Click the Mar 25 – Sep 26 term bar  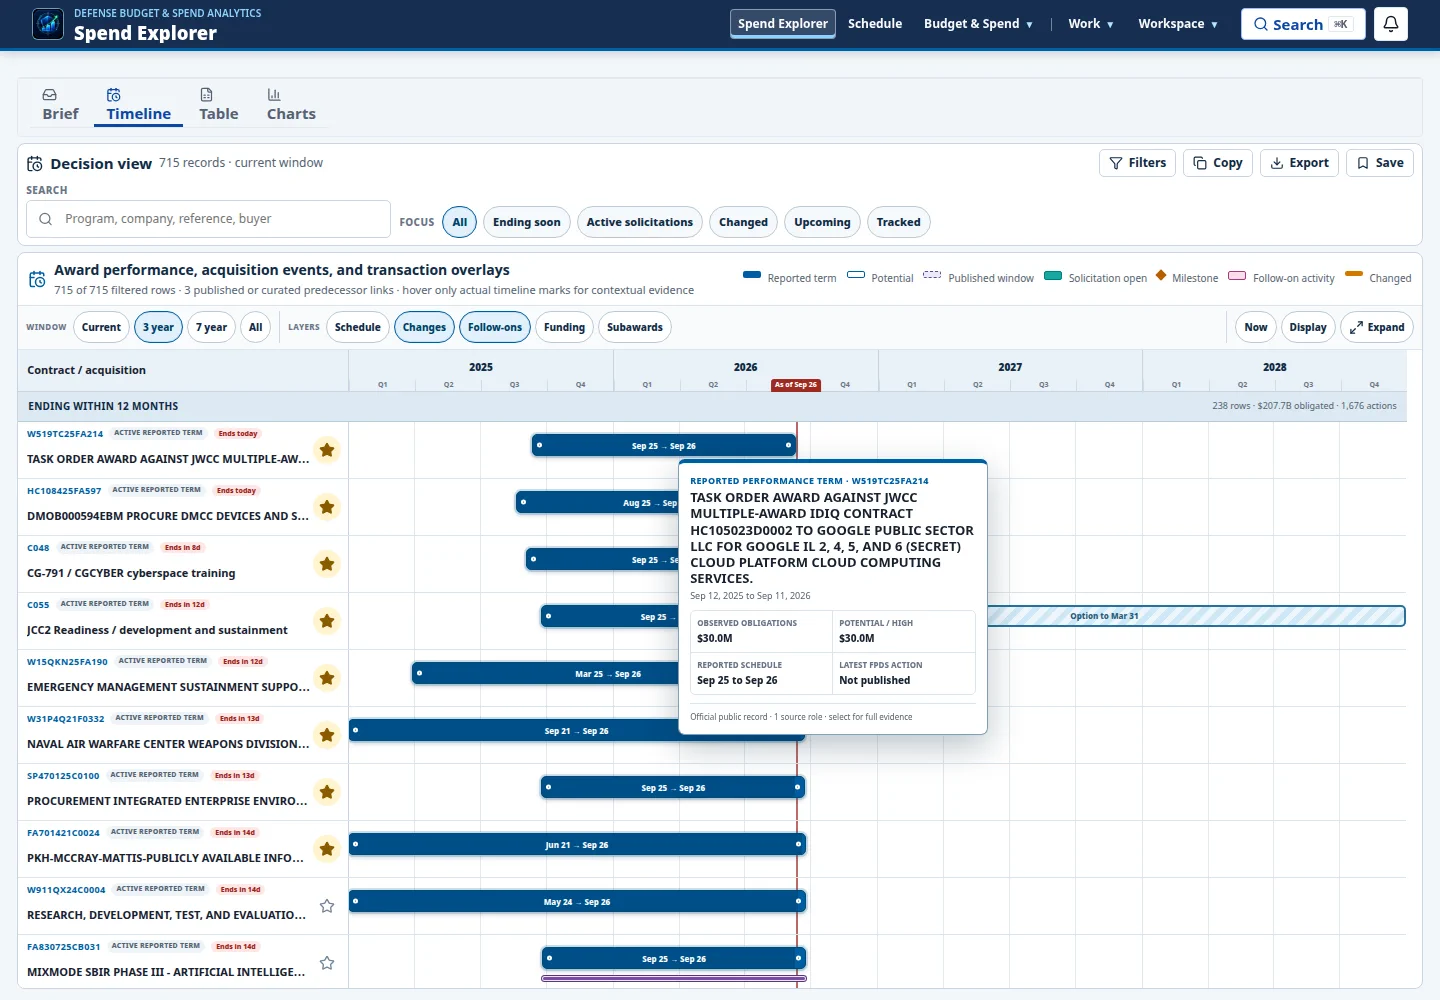[545, 674]
